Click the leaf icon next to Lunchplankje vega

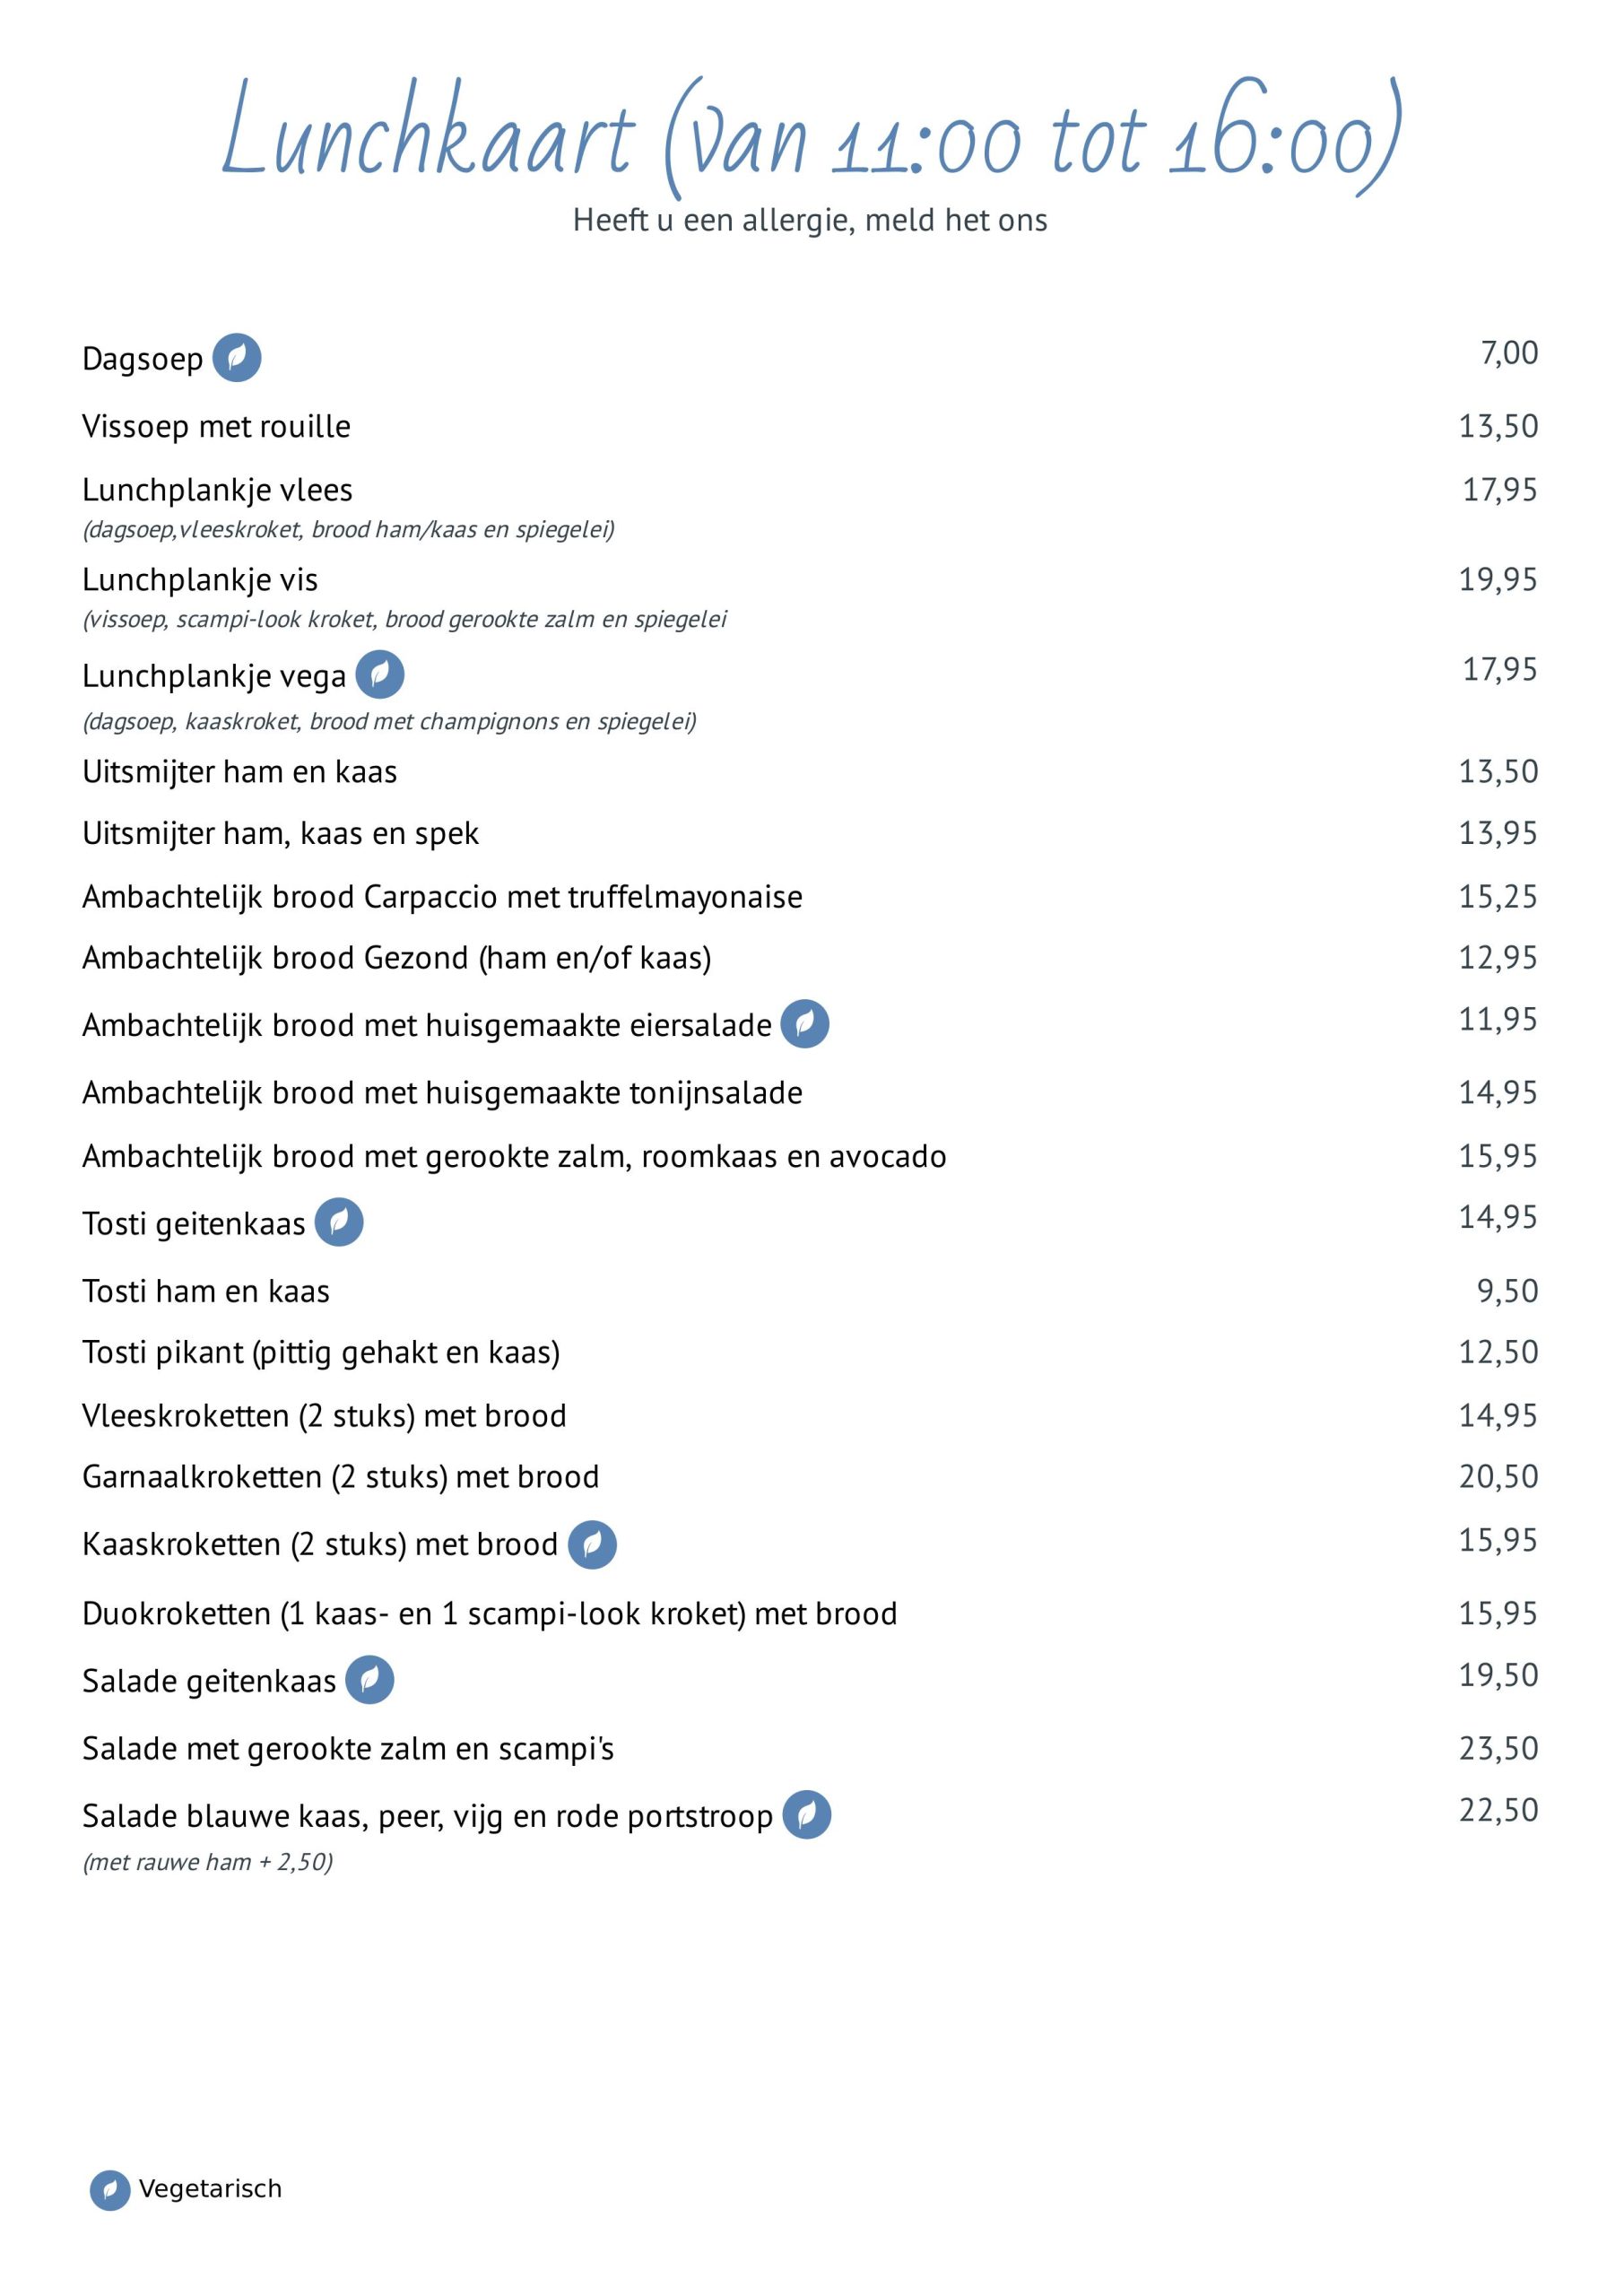(x=380, y=675)
